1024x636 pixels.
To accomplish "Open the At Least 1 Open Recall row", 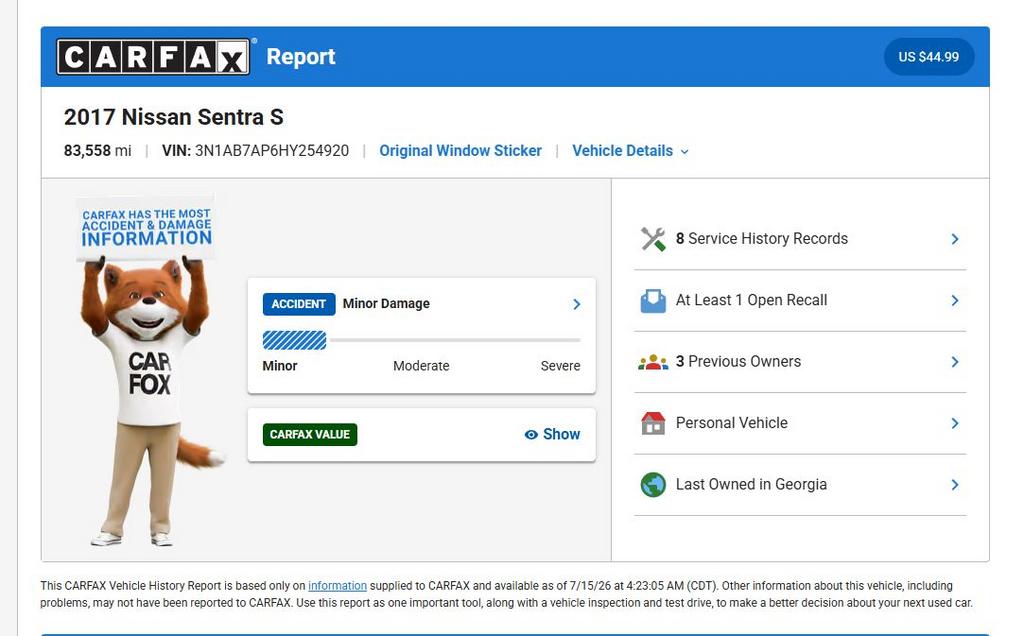I will [800, 300].
